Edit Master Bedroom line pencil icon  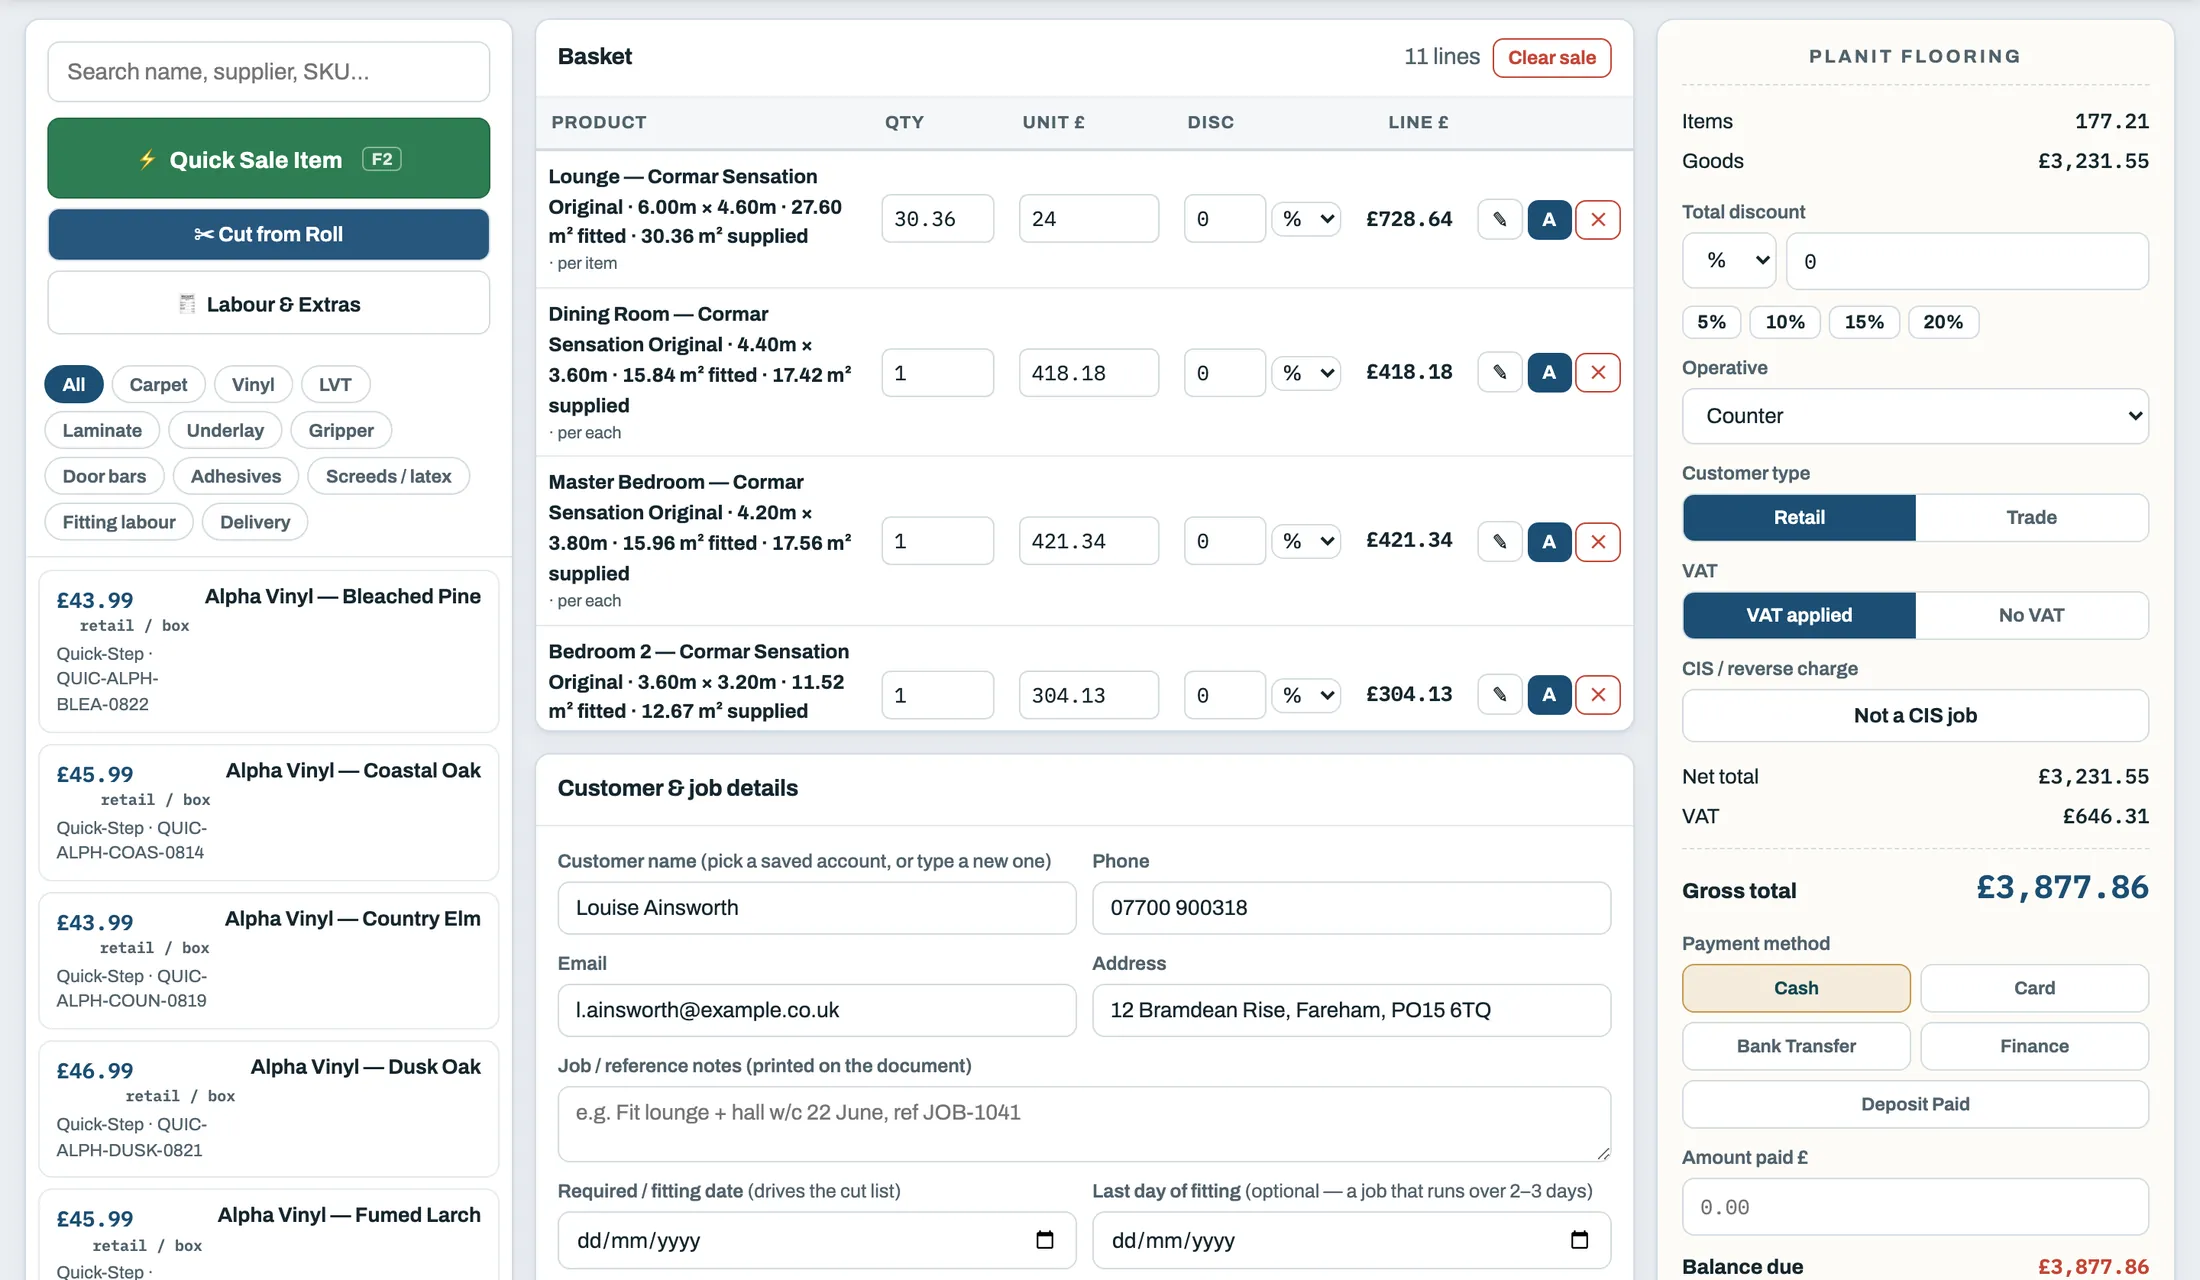coord(1499,541)
